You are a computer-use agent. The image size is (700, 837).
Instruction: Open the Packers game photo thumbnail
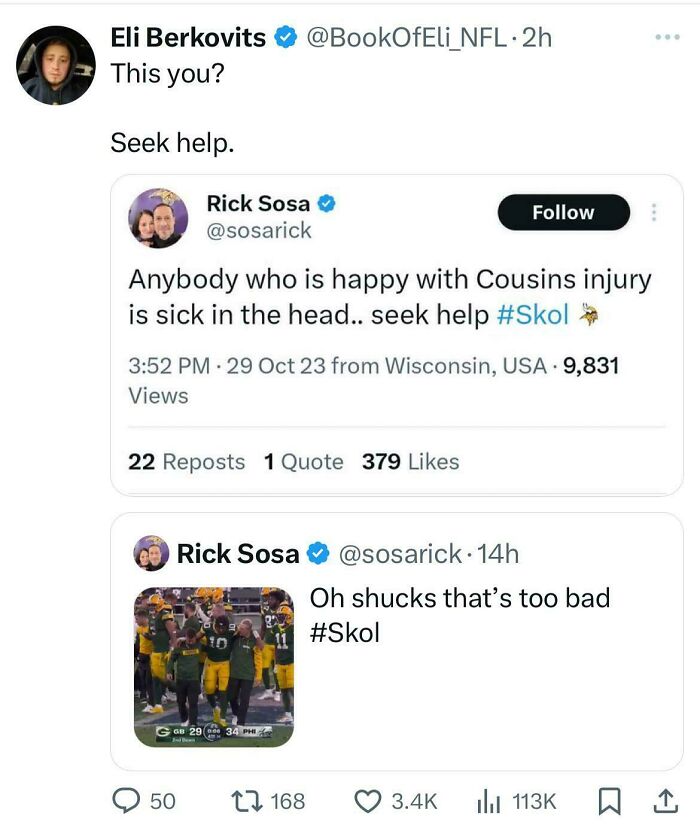(214, 667)
